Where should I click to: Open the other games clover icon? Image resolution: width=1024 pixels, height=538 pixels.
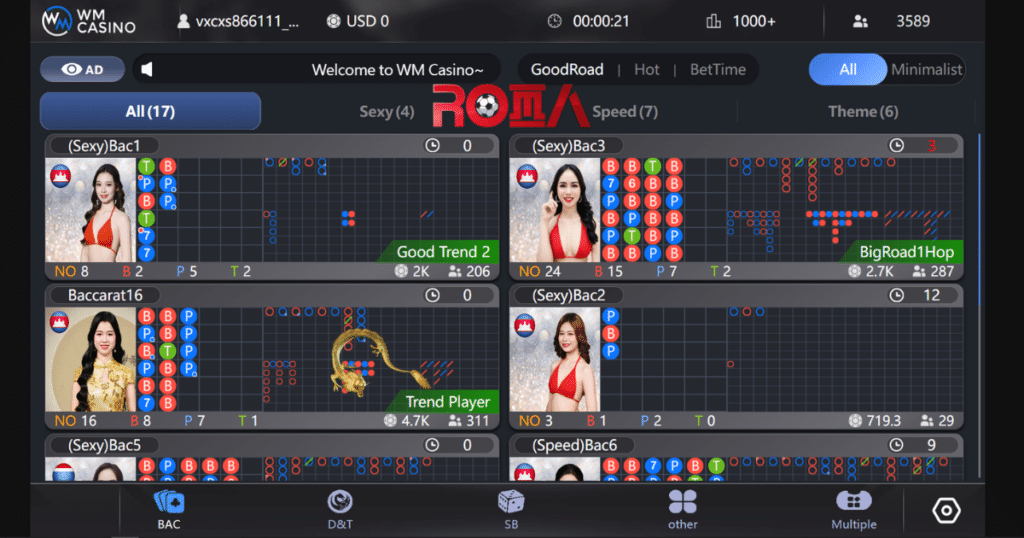click(682, 502)
